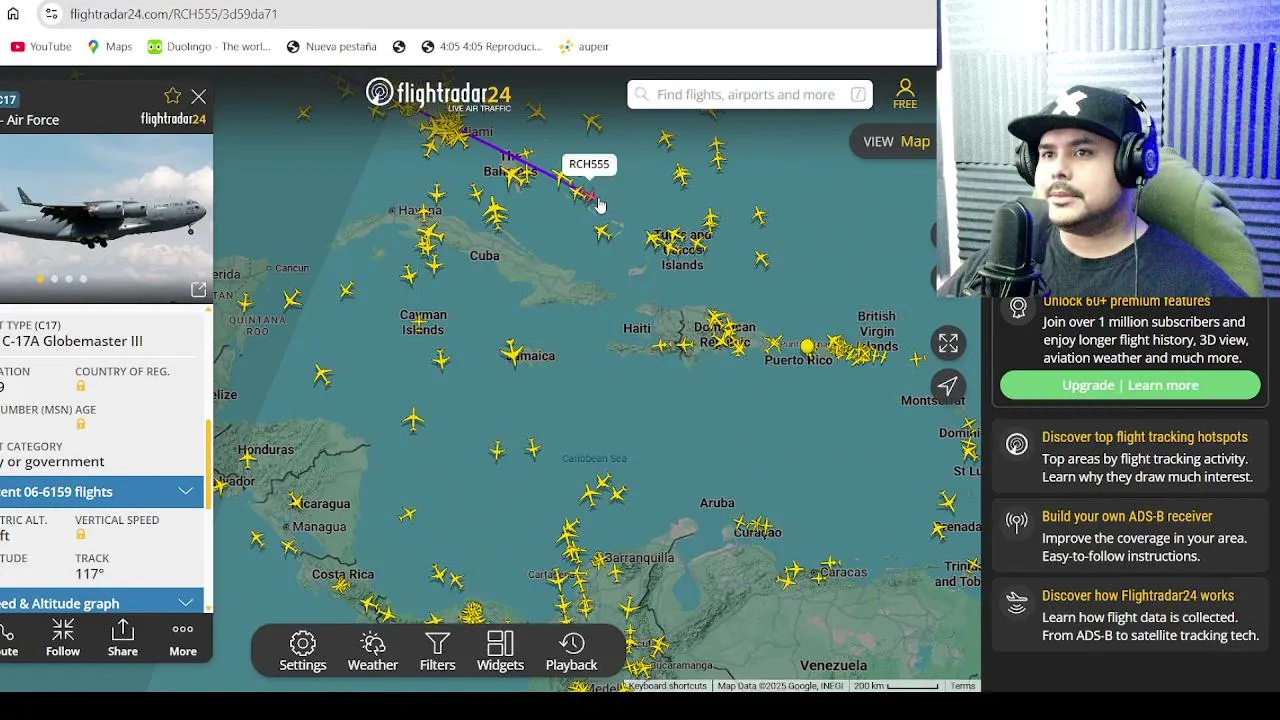
Task: Click the Flightradar24 logo on the map
Action: click(438, 94)
